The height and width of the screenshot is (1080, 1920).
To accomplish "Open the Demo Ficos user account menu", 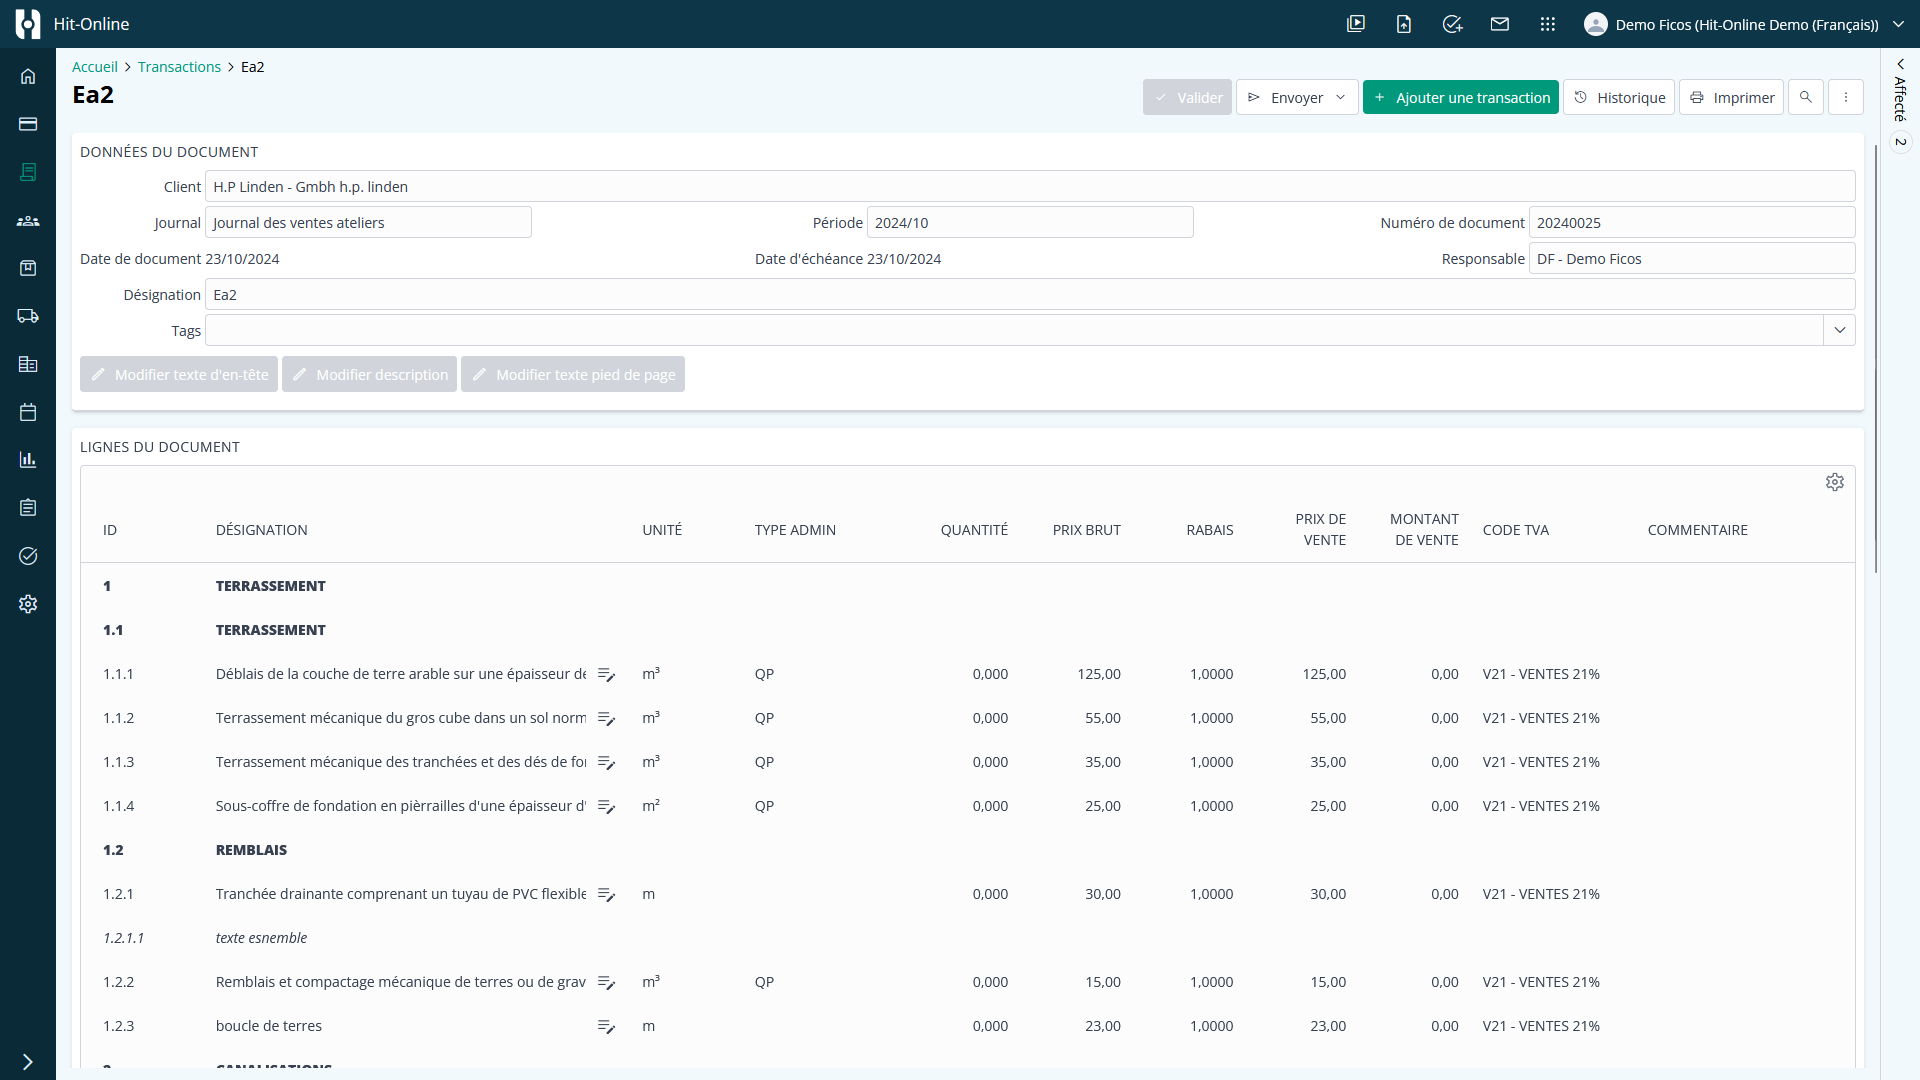I will click(x=1744, y=24).
